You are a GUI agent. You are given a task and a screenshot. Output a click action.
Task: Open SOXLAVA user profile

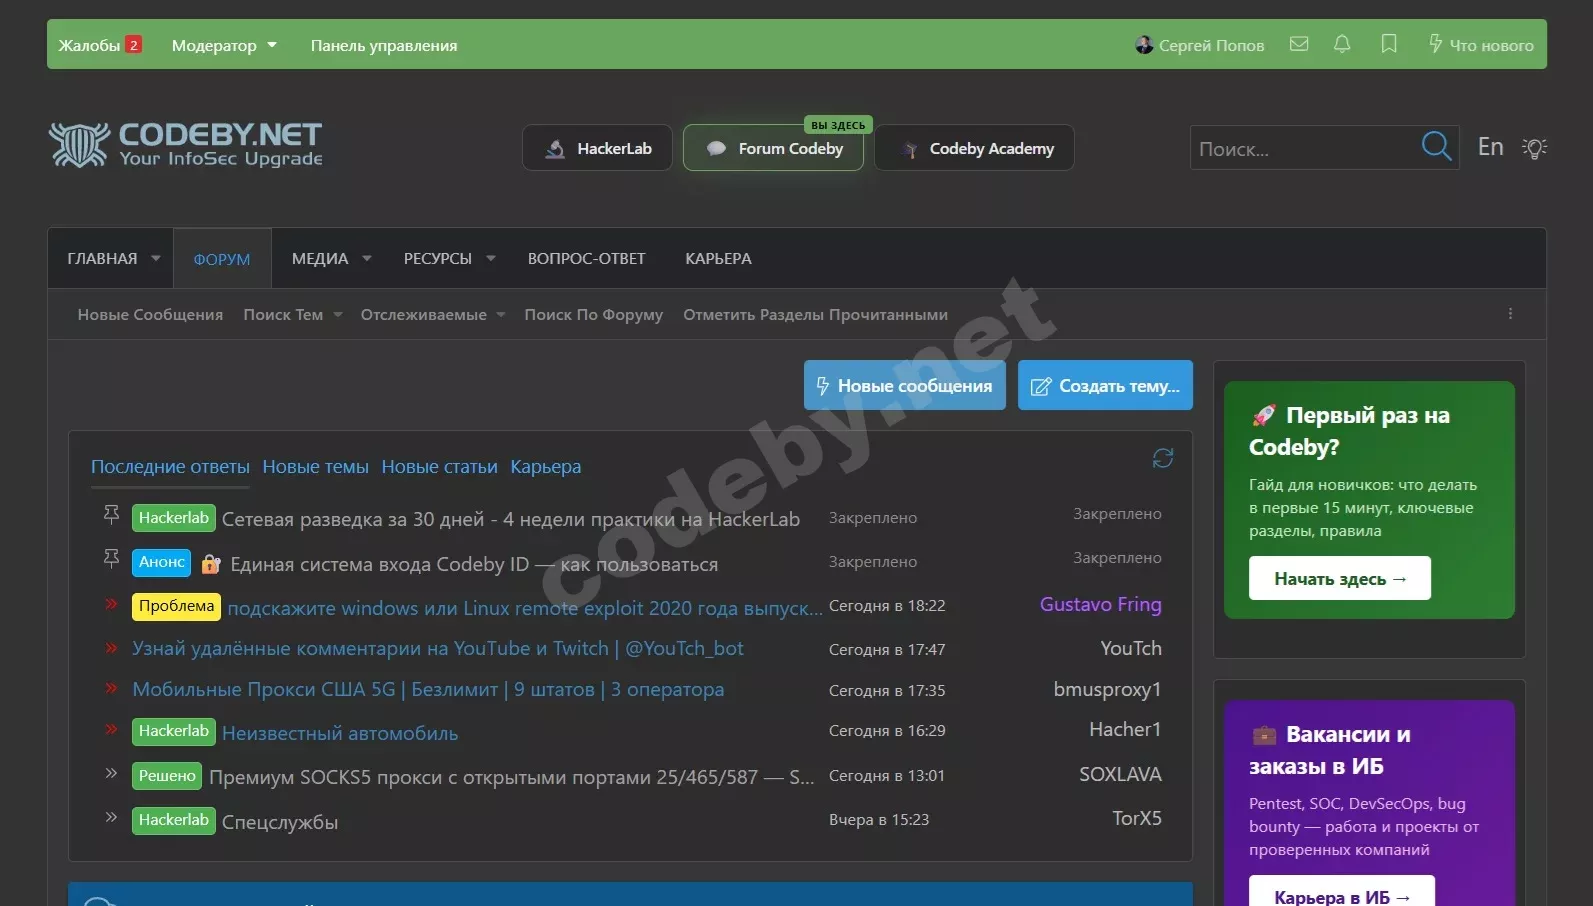click(x=1120, y=774)
